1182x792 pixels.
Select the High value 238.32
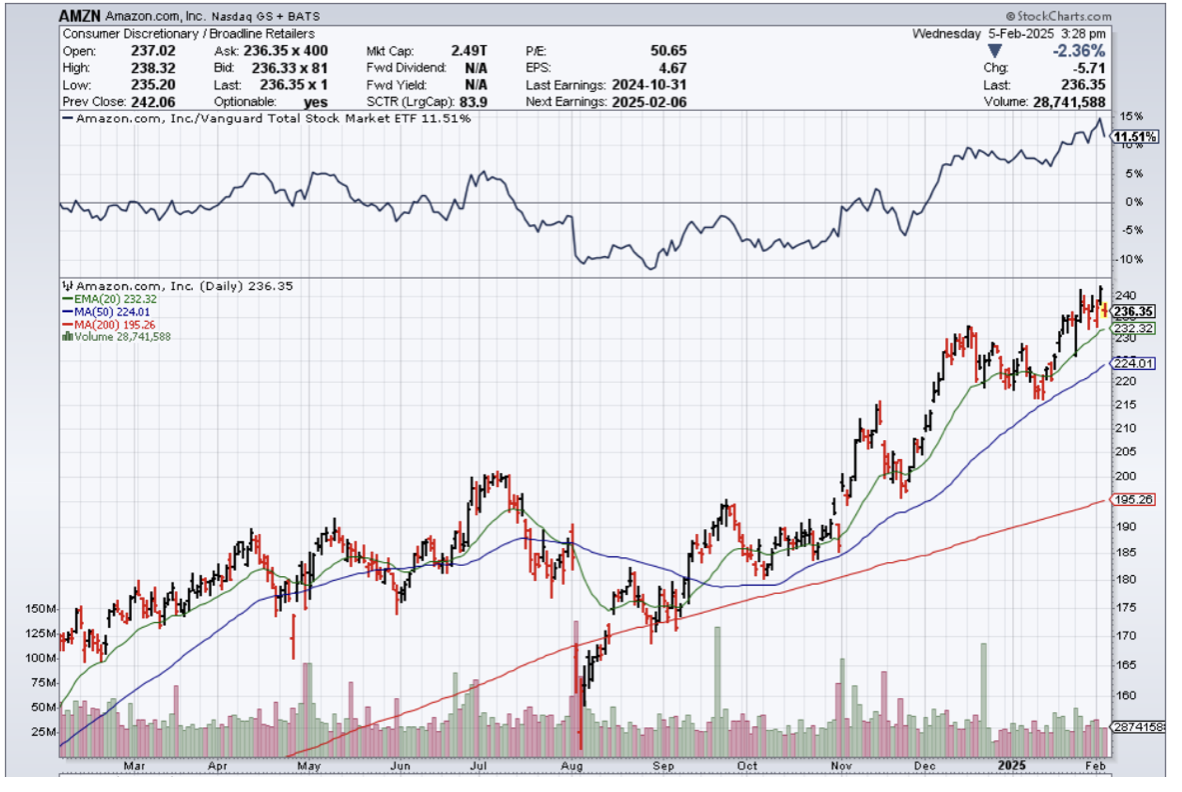tap(153, 68)
